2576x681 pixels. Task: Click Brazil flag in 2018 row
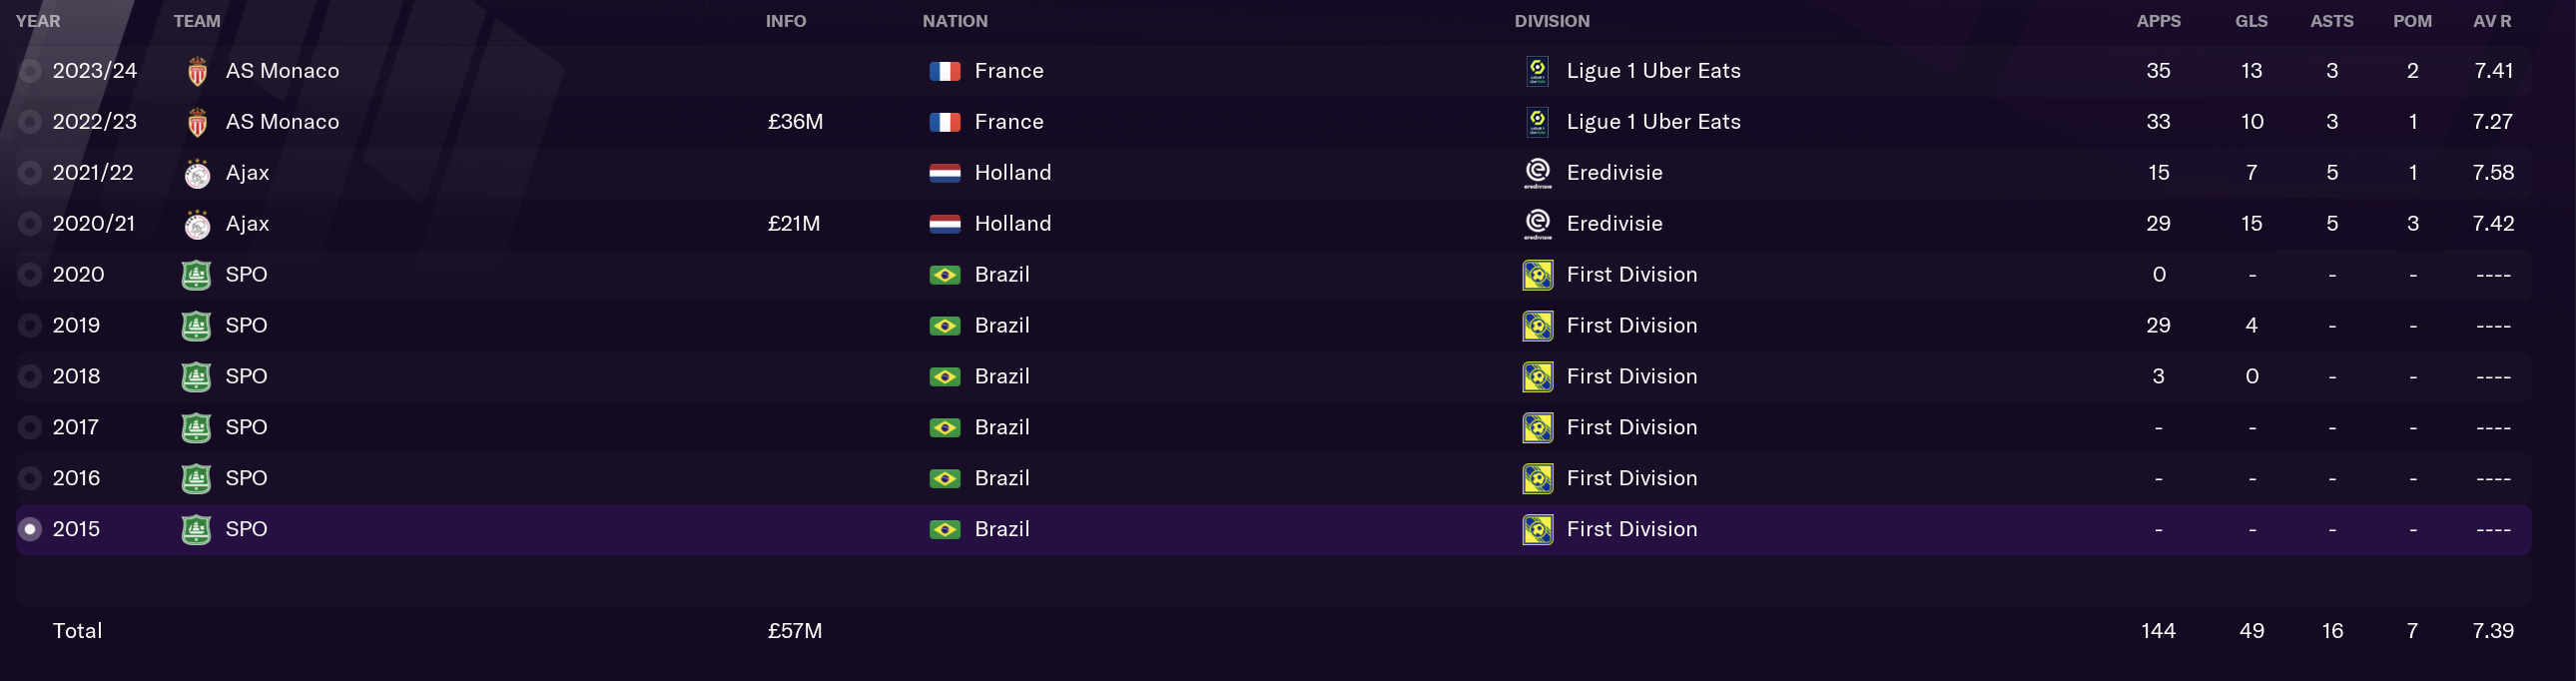pos(944,377)
